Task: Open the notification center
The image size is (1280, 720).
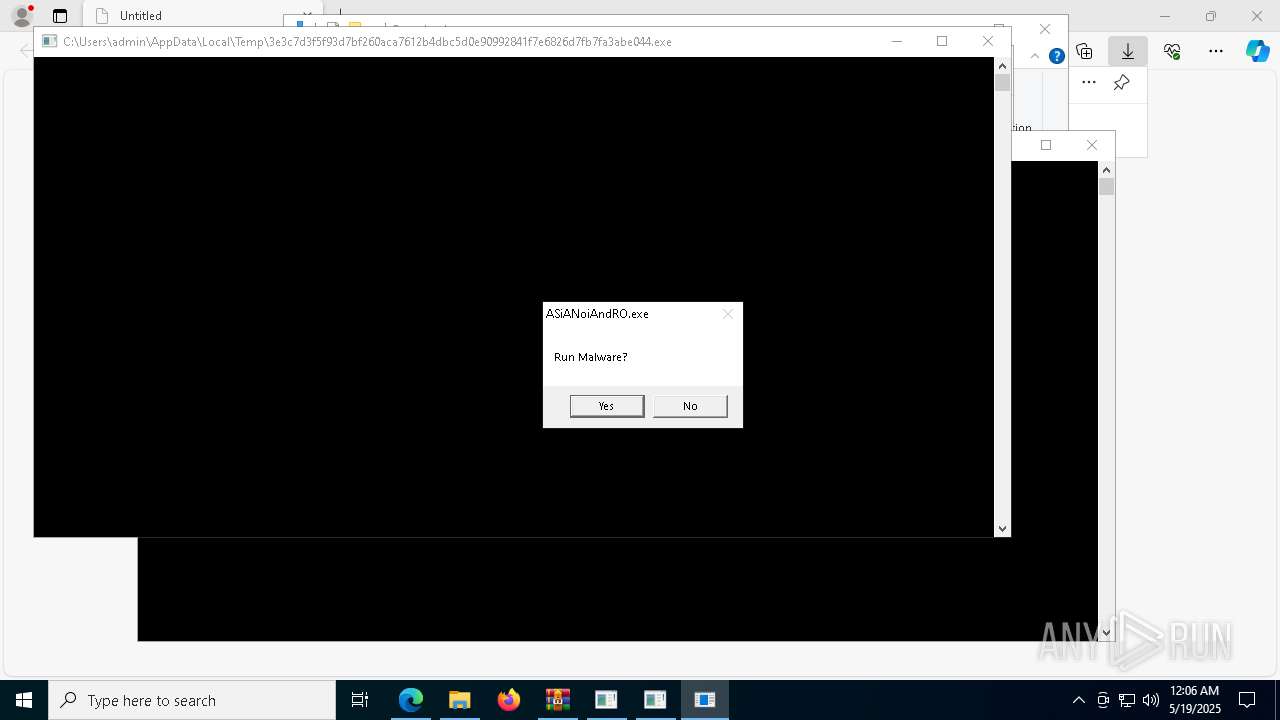Action: [1247, 700]
